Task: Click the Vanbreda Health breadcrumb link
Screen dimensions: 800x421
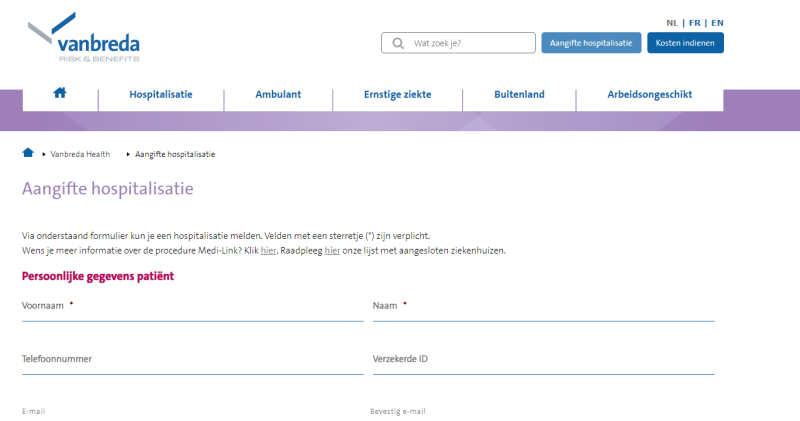Action: pyautogui.click(x=80, y=154)
